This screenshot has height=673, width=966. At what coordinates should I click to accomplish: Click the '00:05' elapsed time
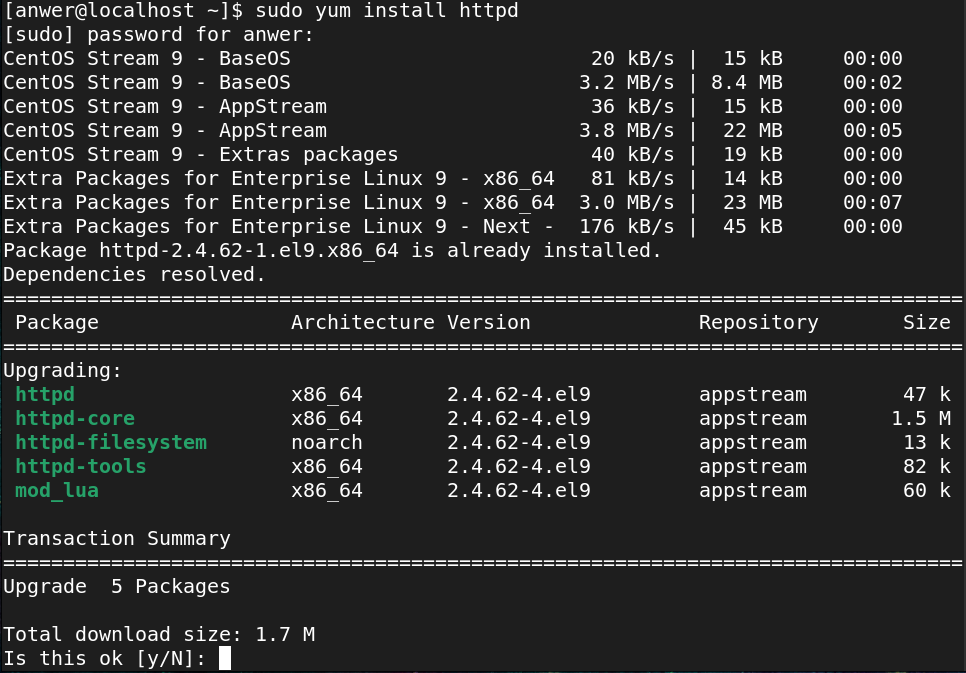click(872, 131)
